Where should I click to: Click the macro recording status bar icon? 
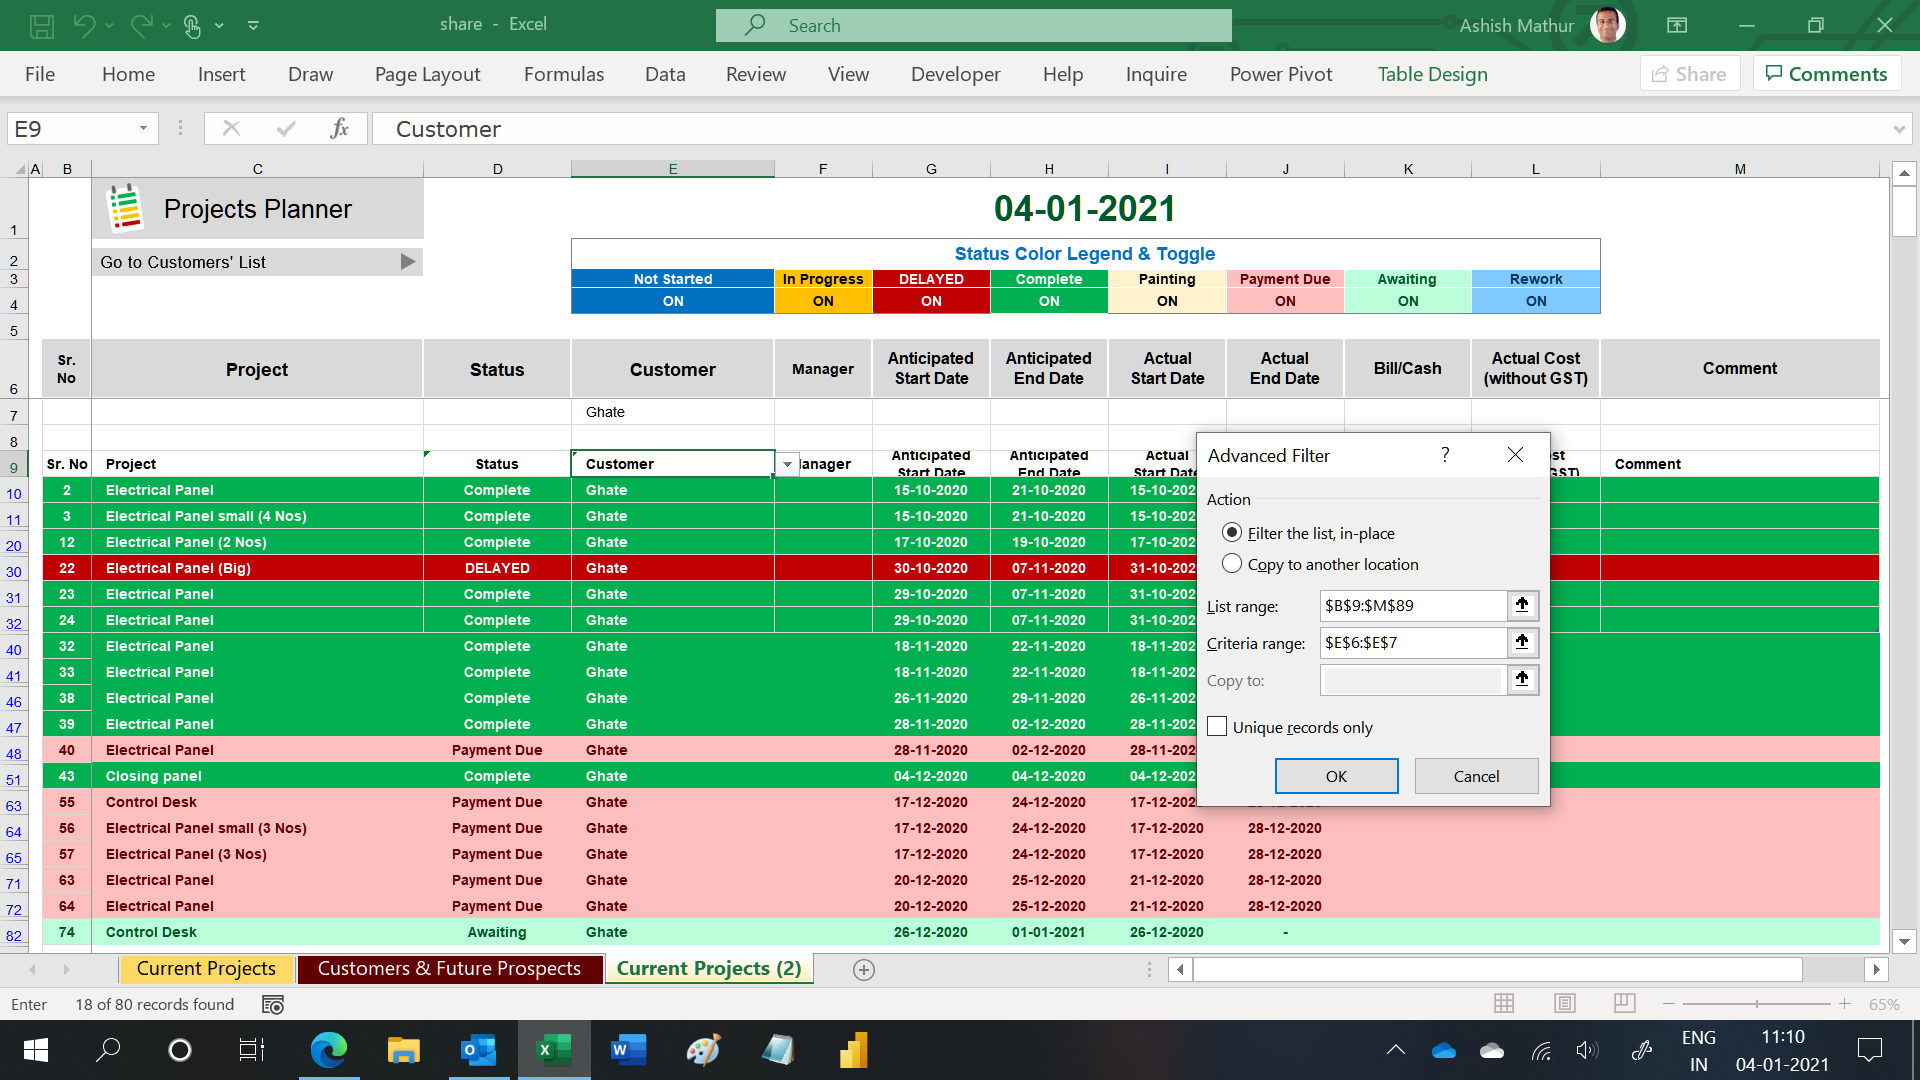pyautogui.click(x=272, y=1004)
